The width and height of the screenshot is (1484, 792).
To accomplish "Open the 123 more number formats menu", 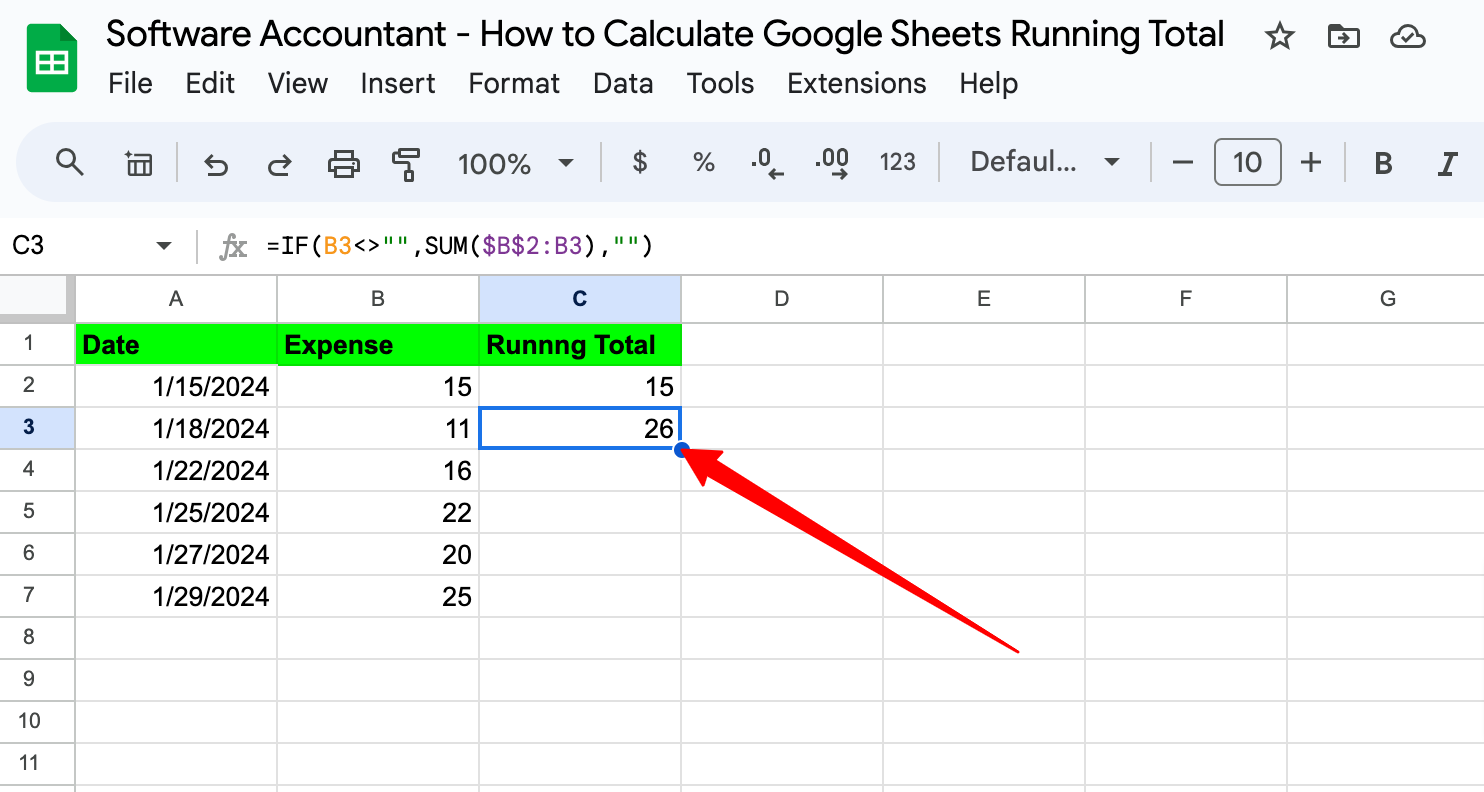I will coord(897,162).
